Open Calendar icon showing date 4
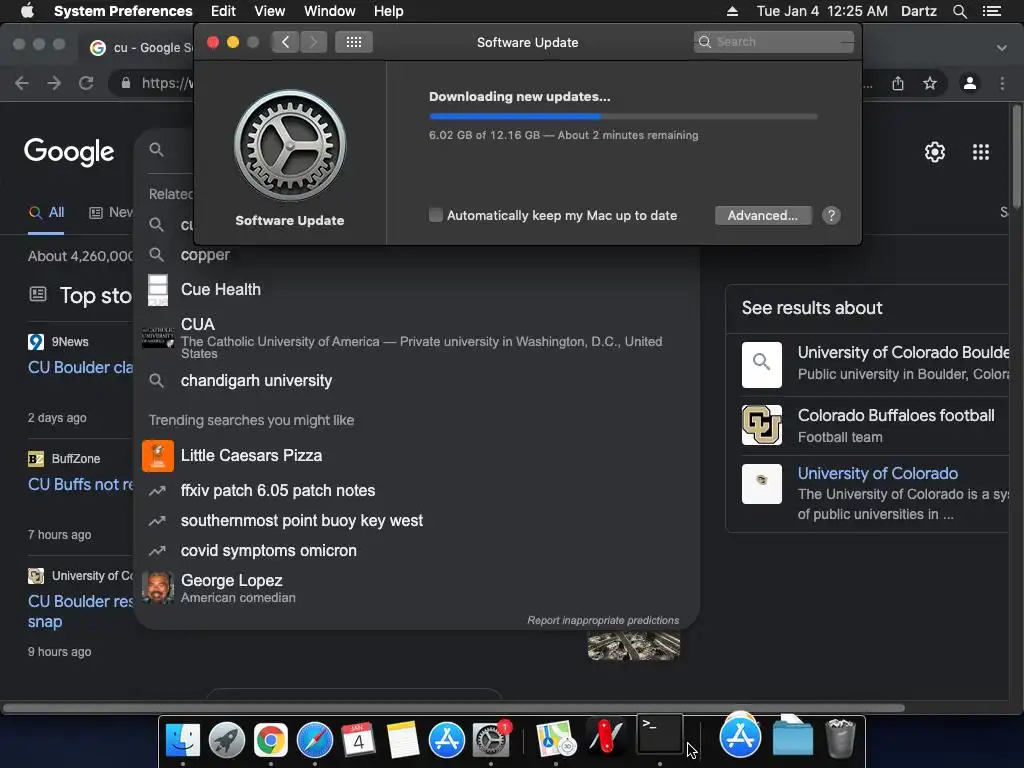 click(x=359, y=740)
